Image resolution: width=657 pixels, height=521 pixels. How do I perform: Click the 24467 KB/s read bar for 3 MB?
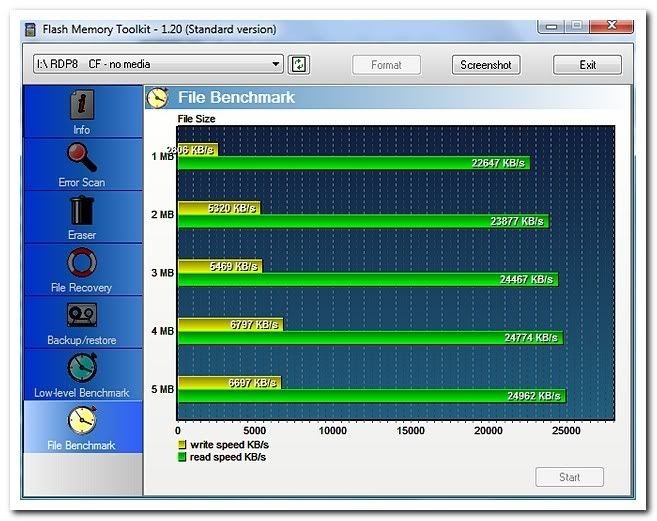(368, 280)
